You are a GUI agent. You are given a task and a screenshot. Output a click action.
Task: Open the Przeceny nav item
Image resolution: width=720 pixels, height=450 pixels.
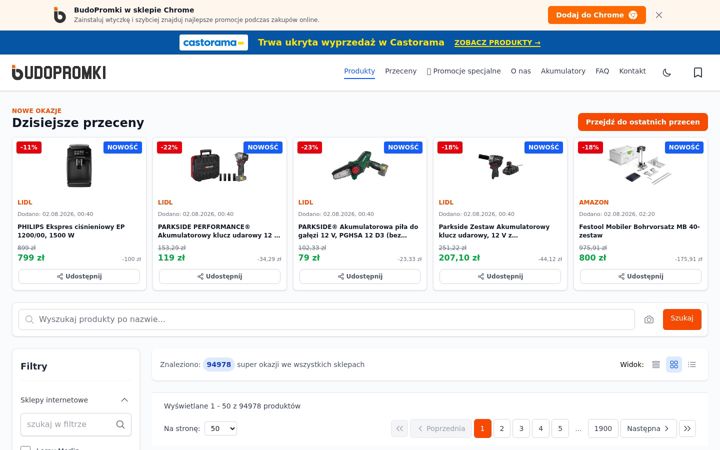pos(400,71)
